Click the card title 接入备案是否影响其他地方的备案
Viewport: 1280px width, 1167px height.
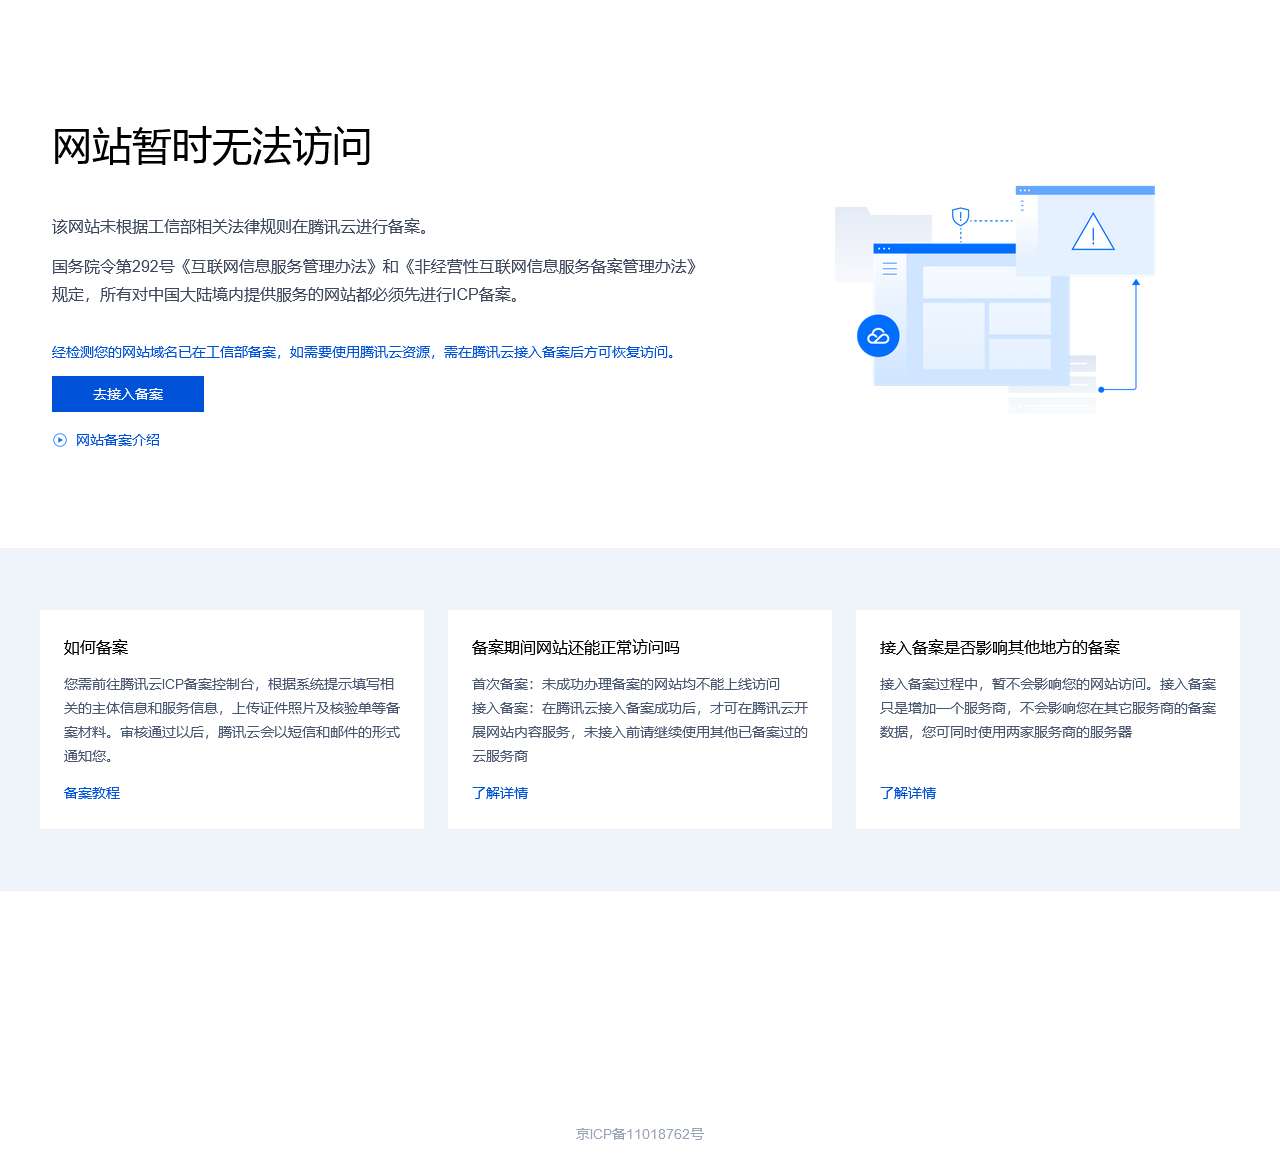click(x=1000, y=648)
